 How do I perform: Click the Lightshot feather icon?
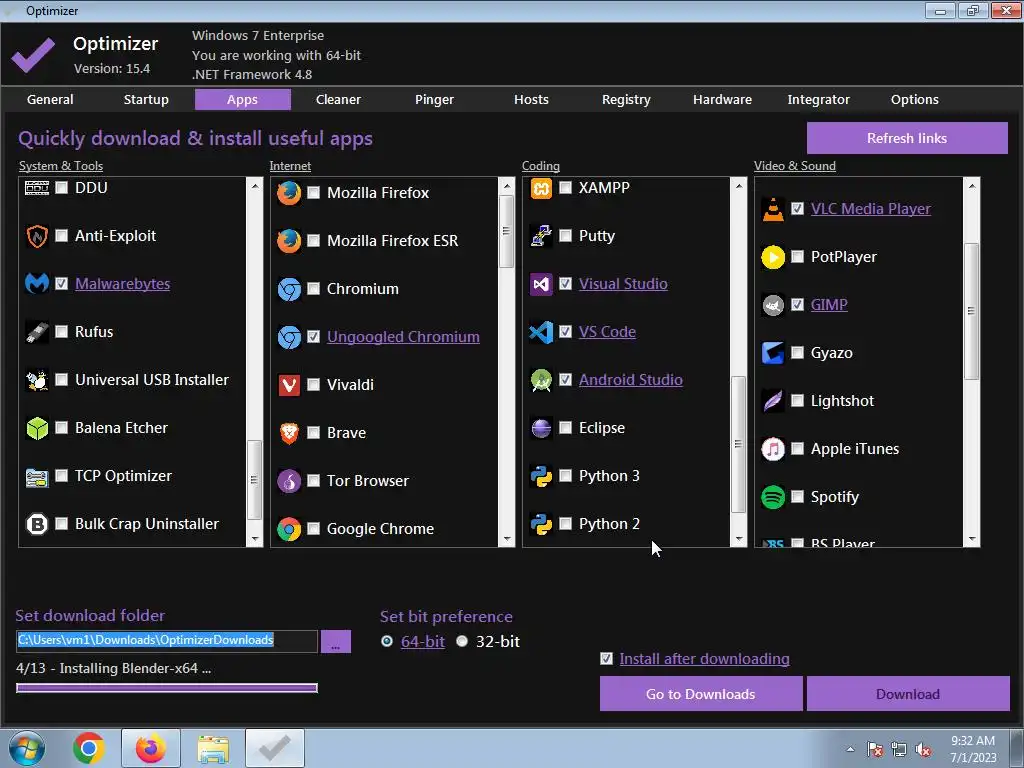click(x=773, y=401)
